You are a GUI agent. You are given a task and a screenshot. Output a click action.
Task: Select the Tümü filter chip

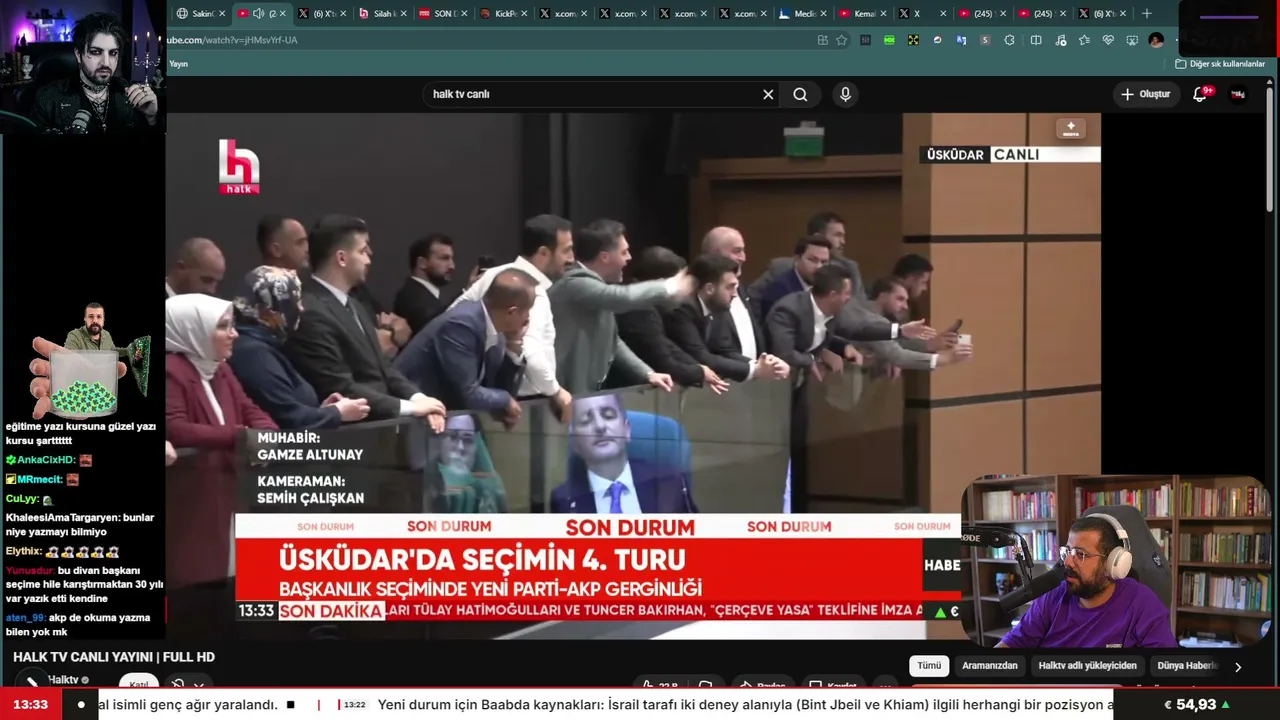point(929,666)
